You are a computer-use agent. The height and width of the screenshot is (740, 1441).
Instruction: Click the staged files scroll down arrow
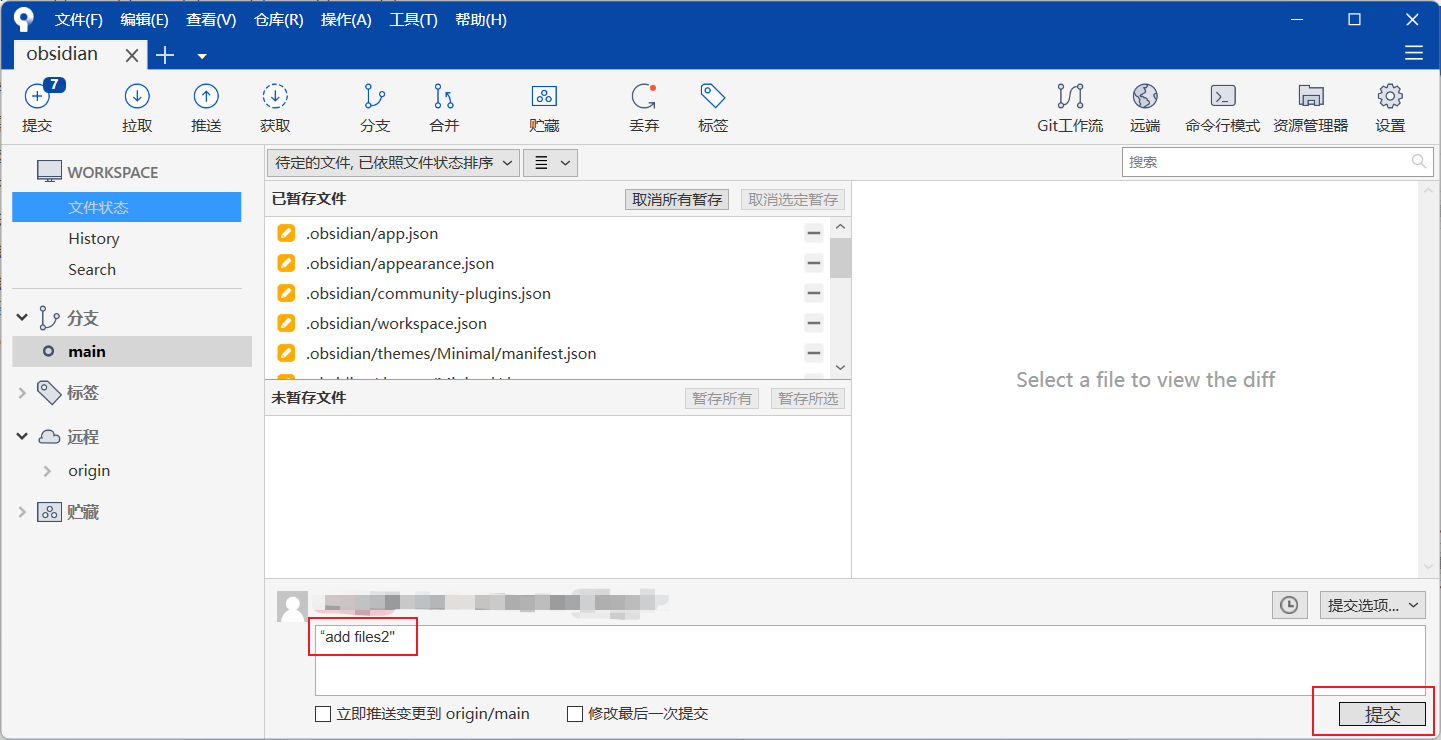(x=840, y=368)
